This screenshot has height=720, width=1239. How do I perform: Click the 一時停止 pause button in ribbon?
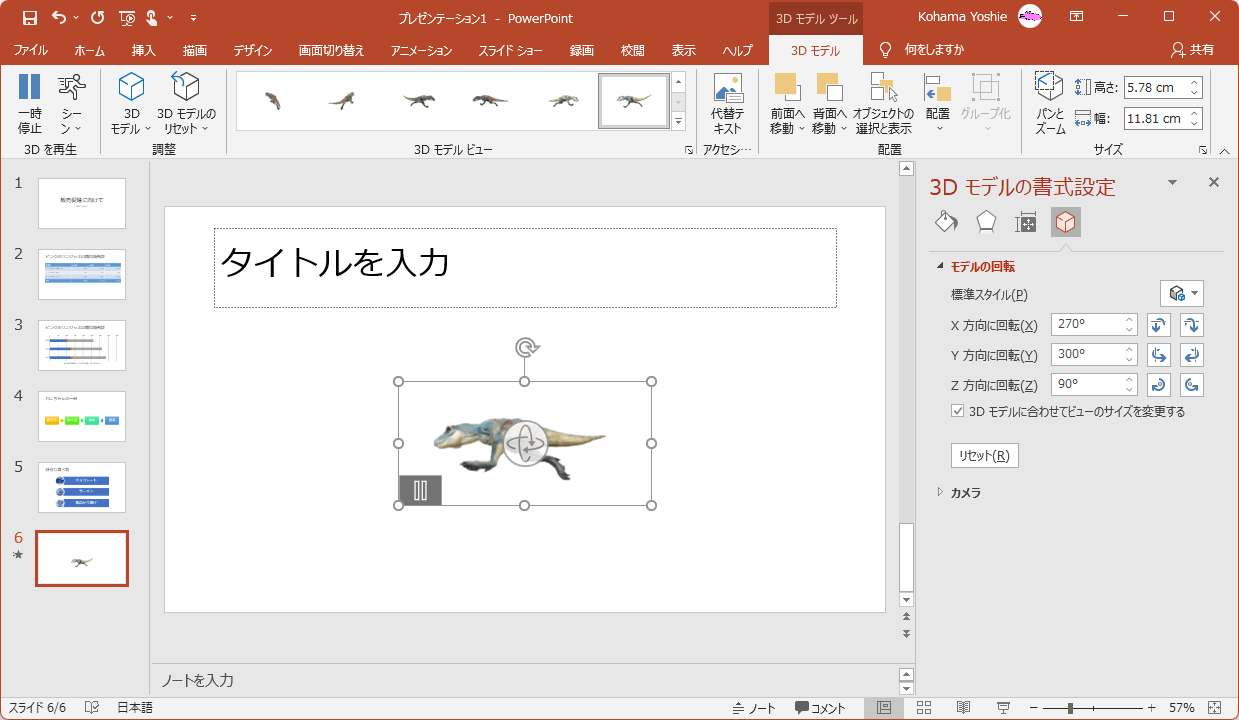click(x=30, y=103)
